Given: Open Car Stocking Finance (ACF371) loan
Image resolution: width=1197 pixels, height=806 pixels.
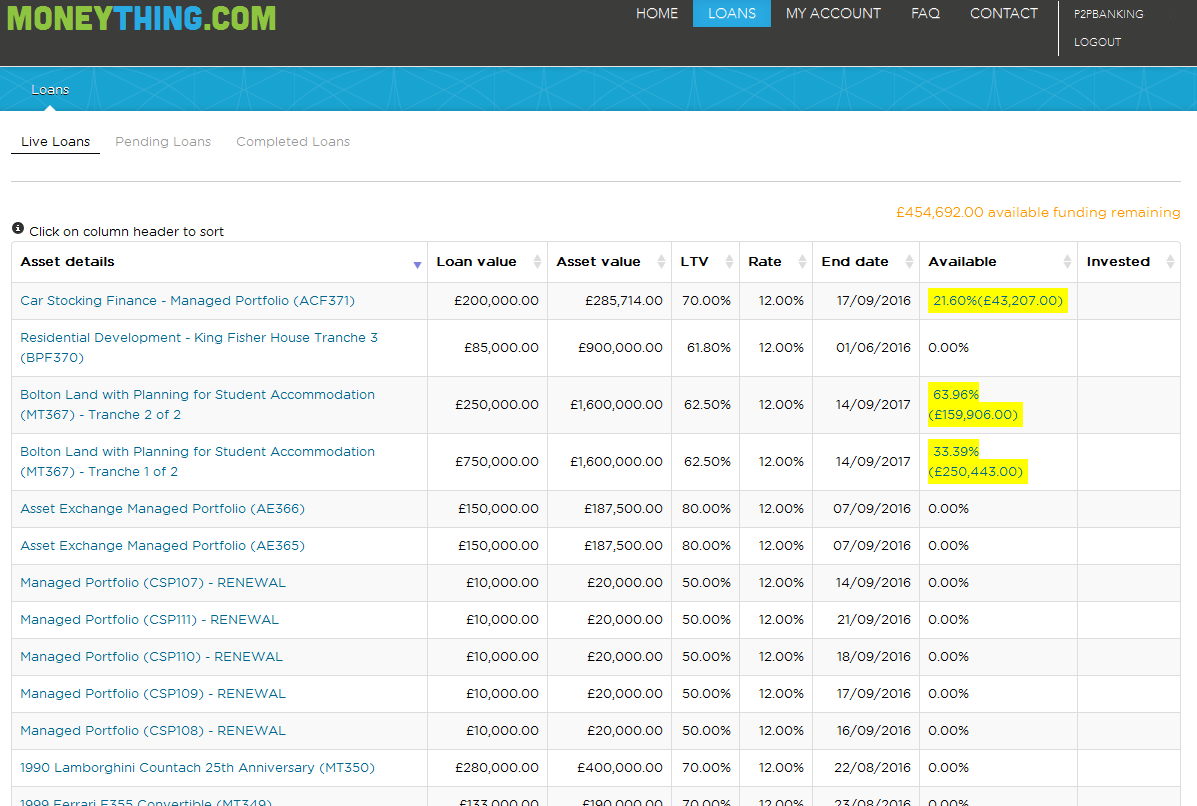Looking at the screenshot, I should (187, 301).
